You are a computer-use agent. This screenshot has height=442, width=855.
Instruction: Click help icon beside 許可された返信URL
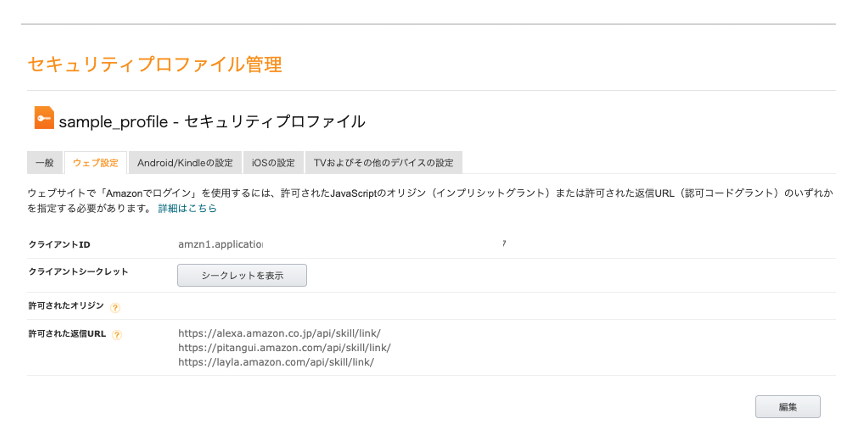pos(117,335)
